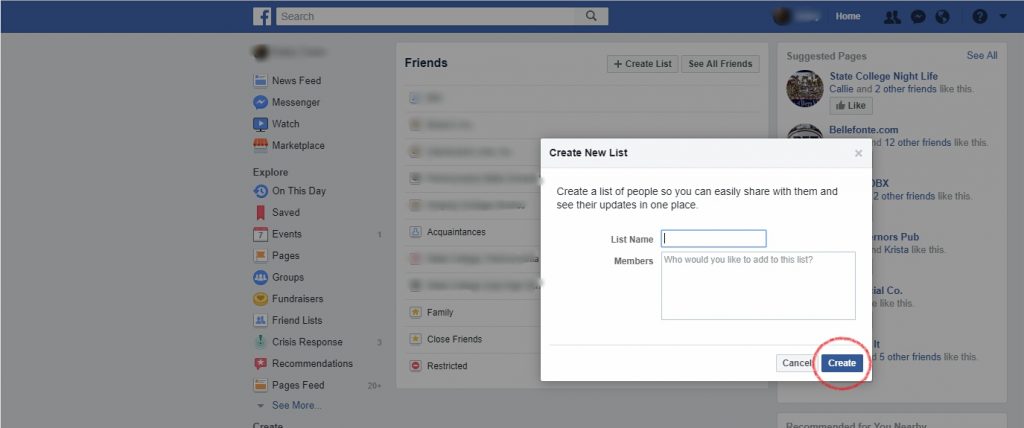Open the Family friend list
This screenshot has height=428, width=1024.
pyautogui.click(x=440, y=312)
